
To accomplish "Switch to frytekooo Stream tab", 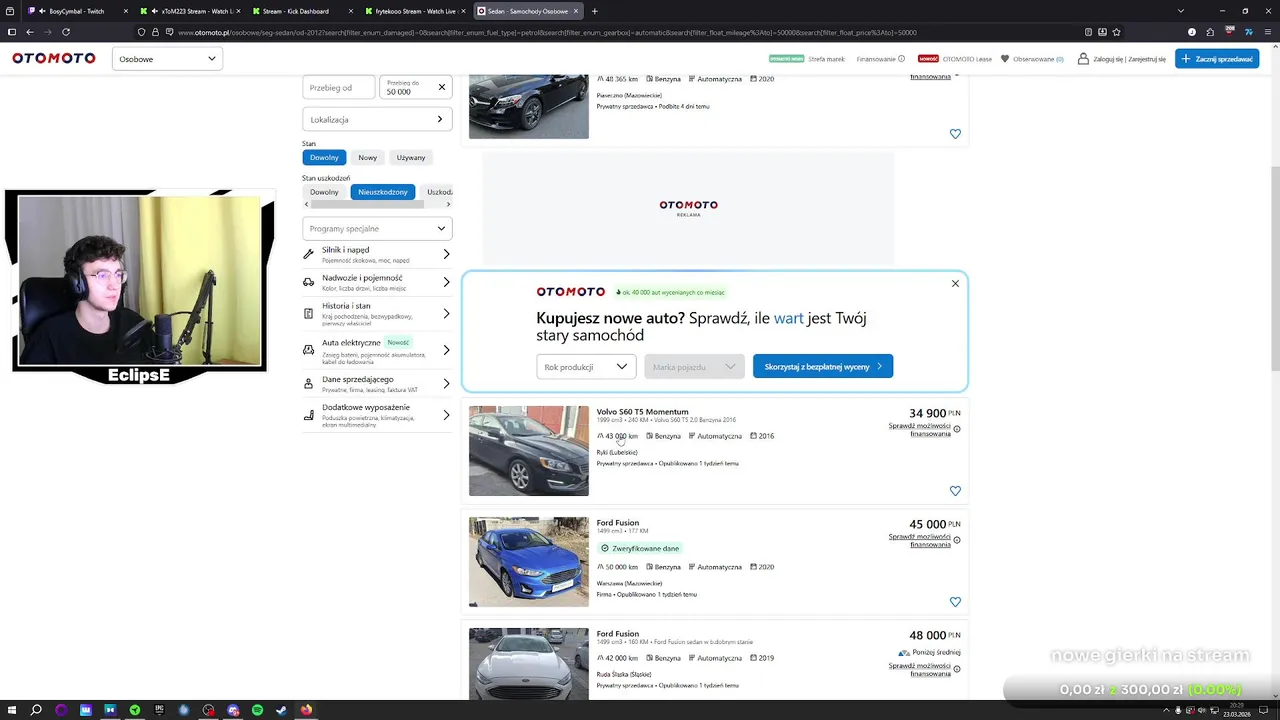I will tap(414, 11).
